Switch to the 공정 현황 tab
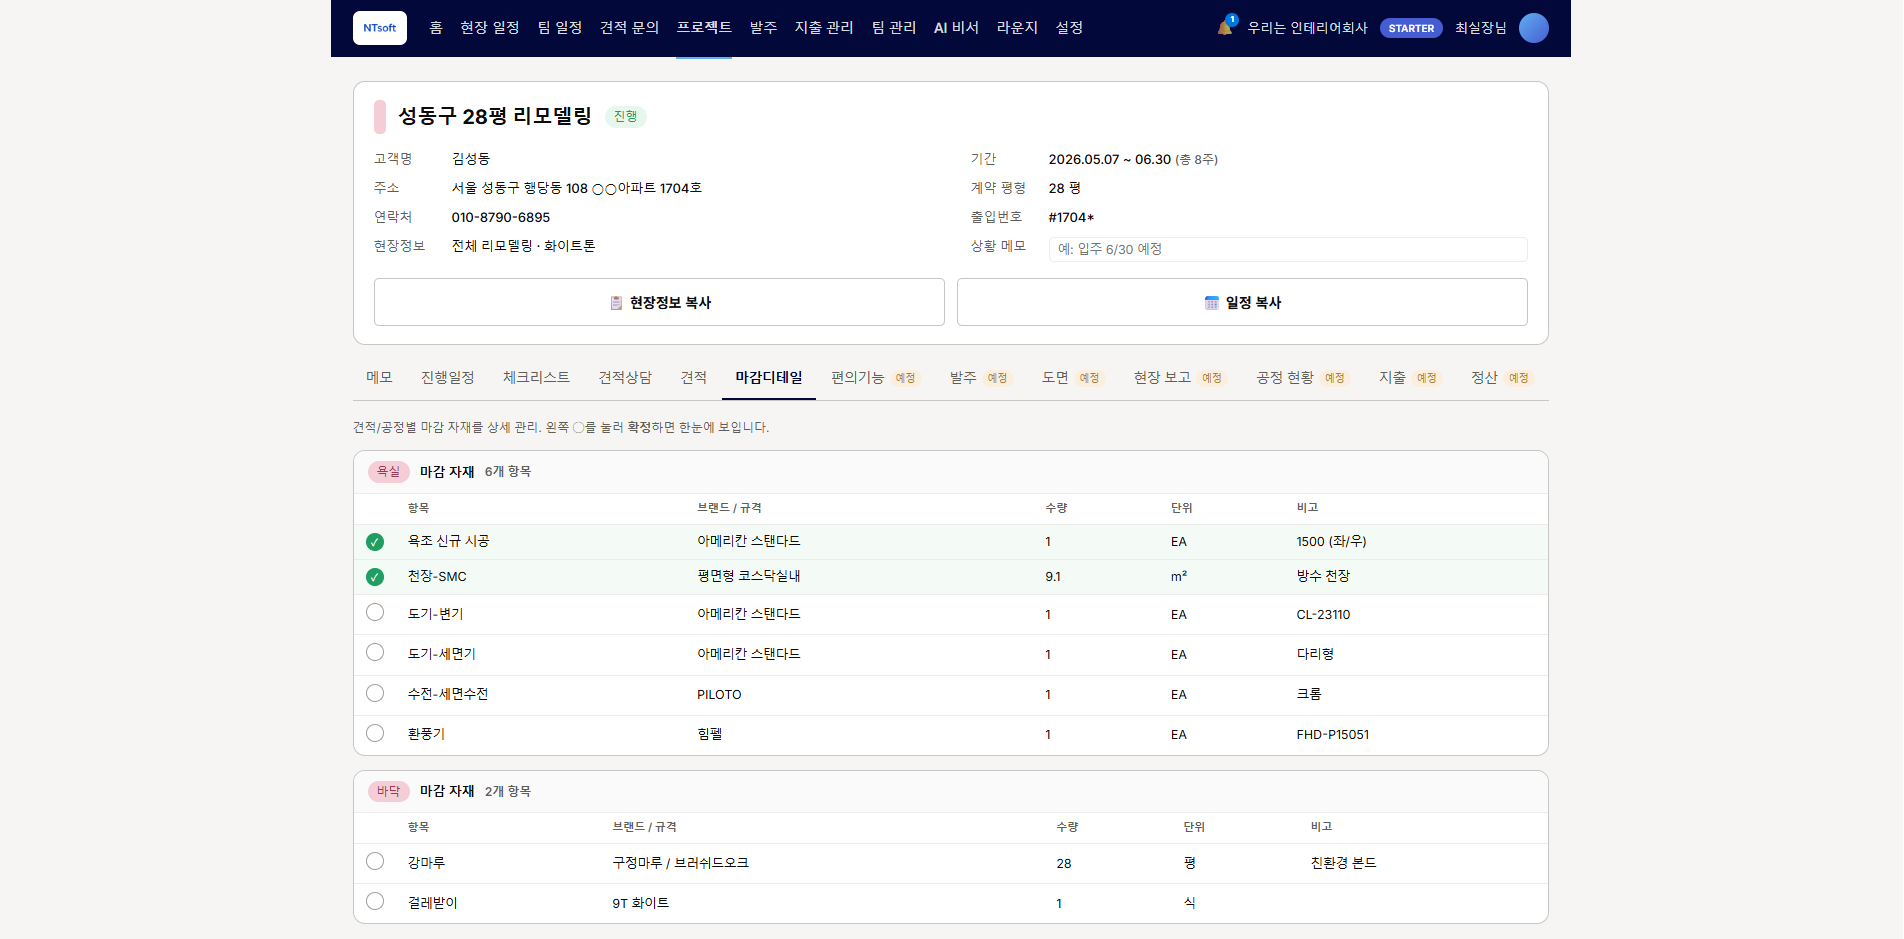This screenshot has width=1904, height=939. [1302, 377]
